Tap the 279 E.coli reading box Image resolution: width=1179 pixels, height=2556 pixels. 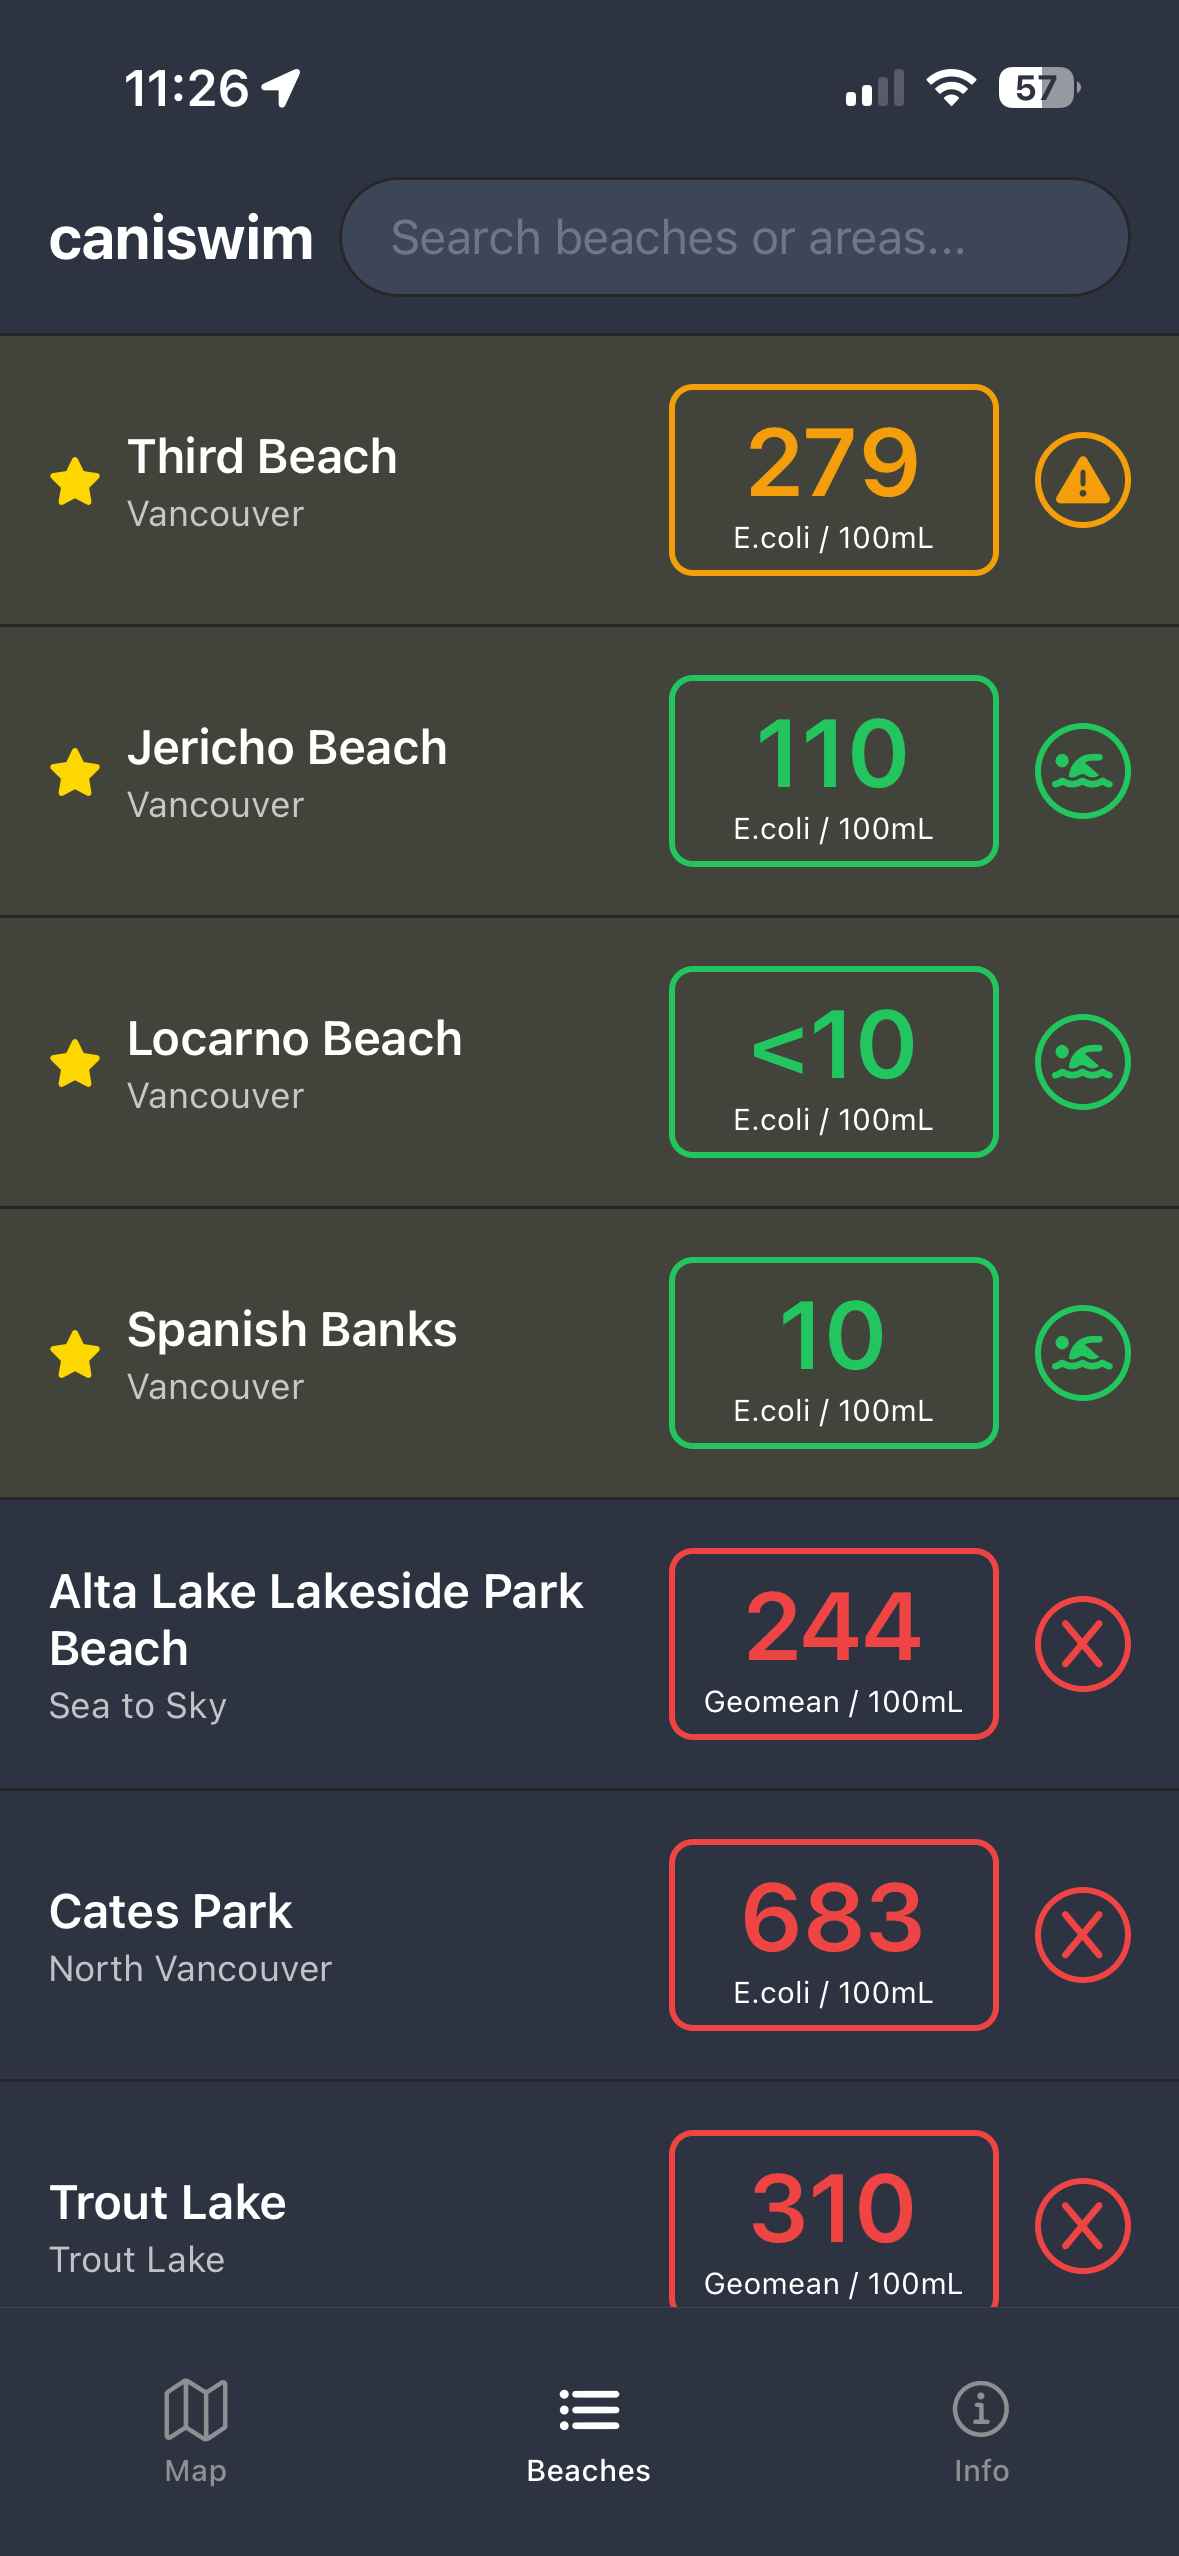[833, 480]
